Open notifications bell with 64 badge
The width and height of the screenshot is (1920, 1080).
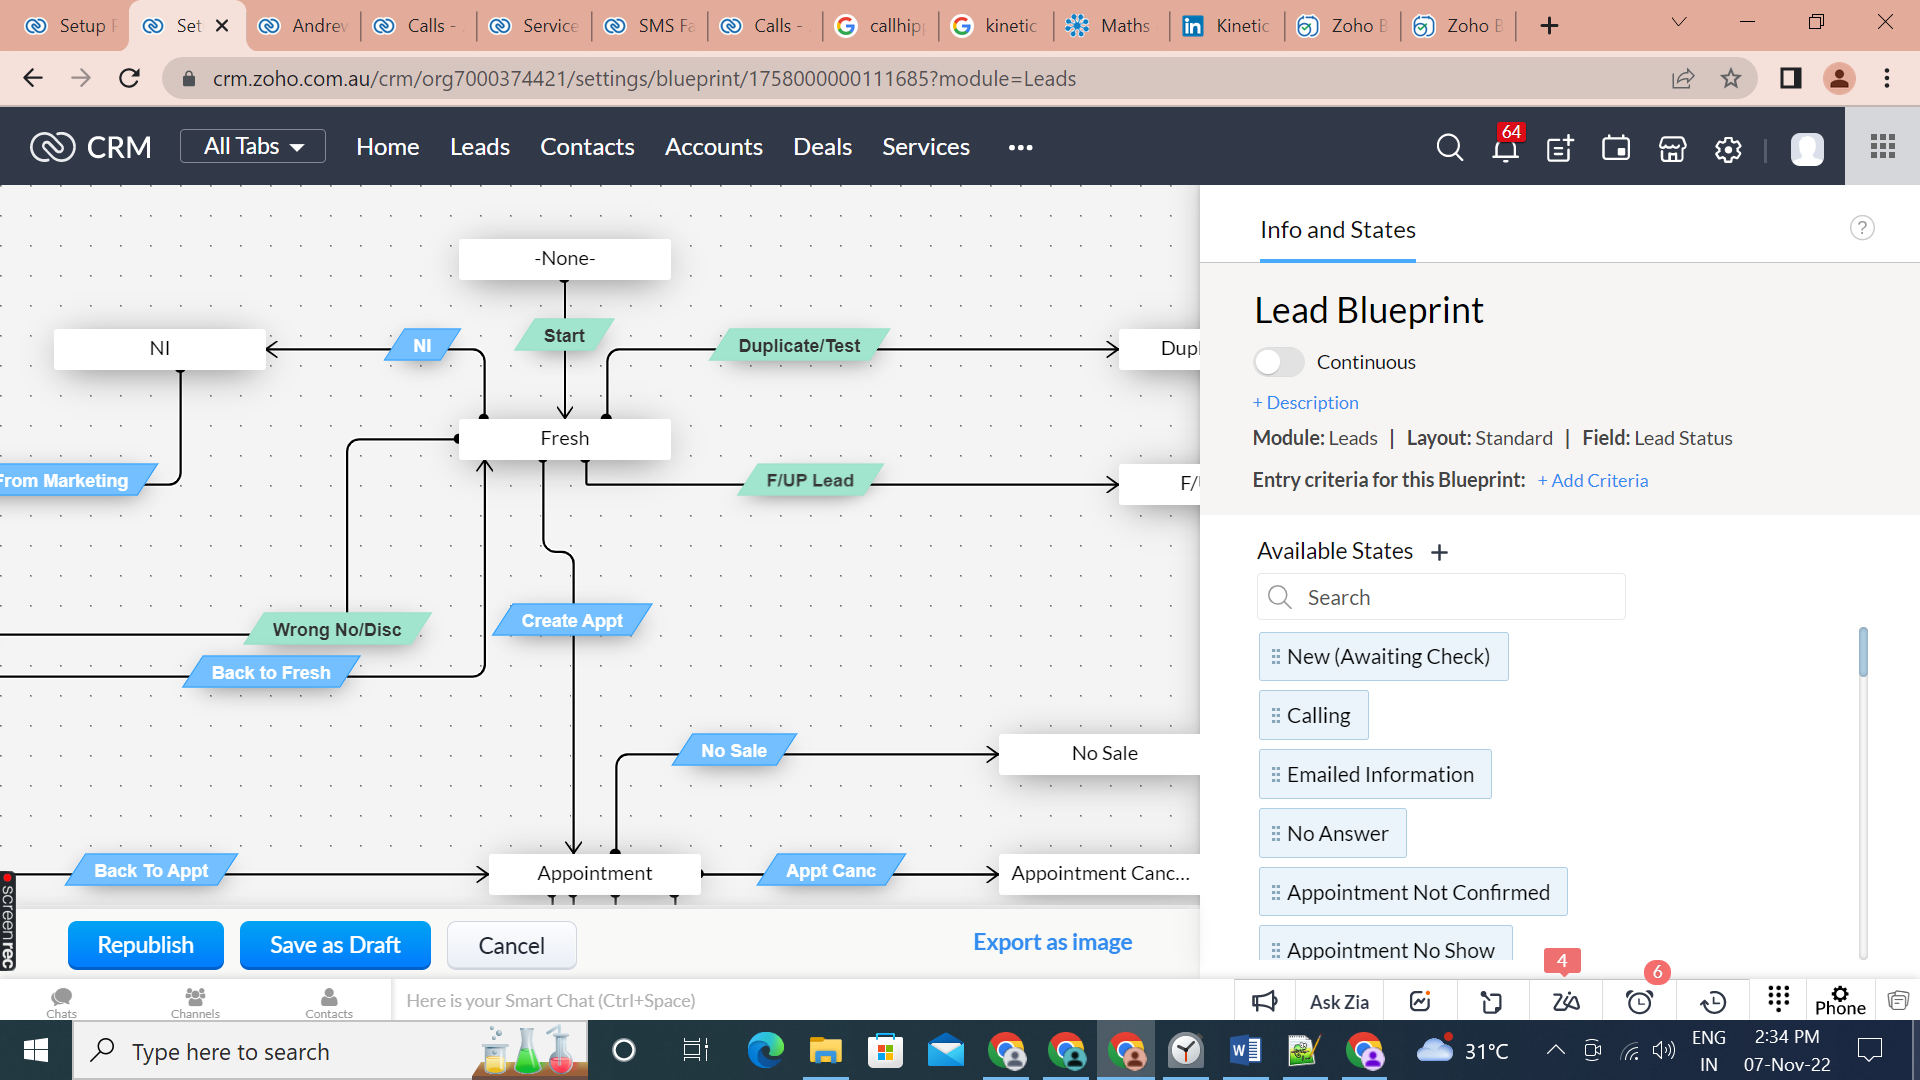click(1505, 149)
